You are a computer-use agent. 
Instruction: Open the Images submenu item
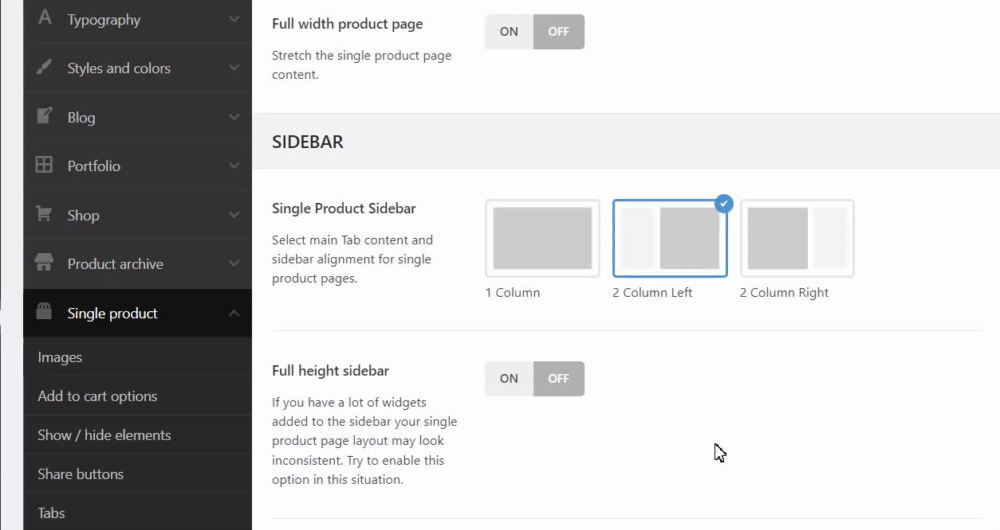[60, 357]
